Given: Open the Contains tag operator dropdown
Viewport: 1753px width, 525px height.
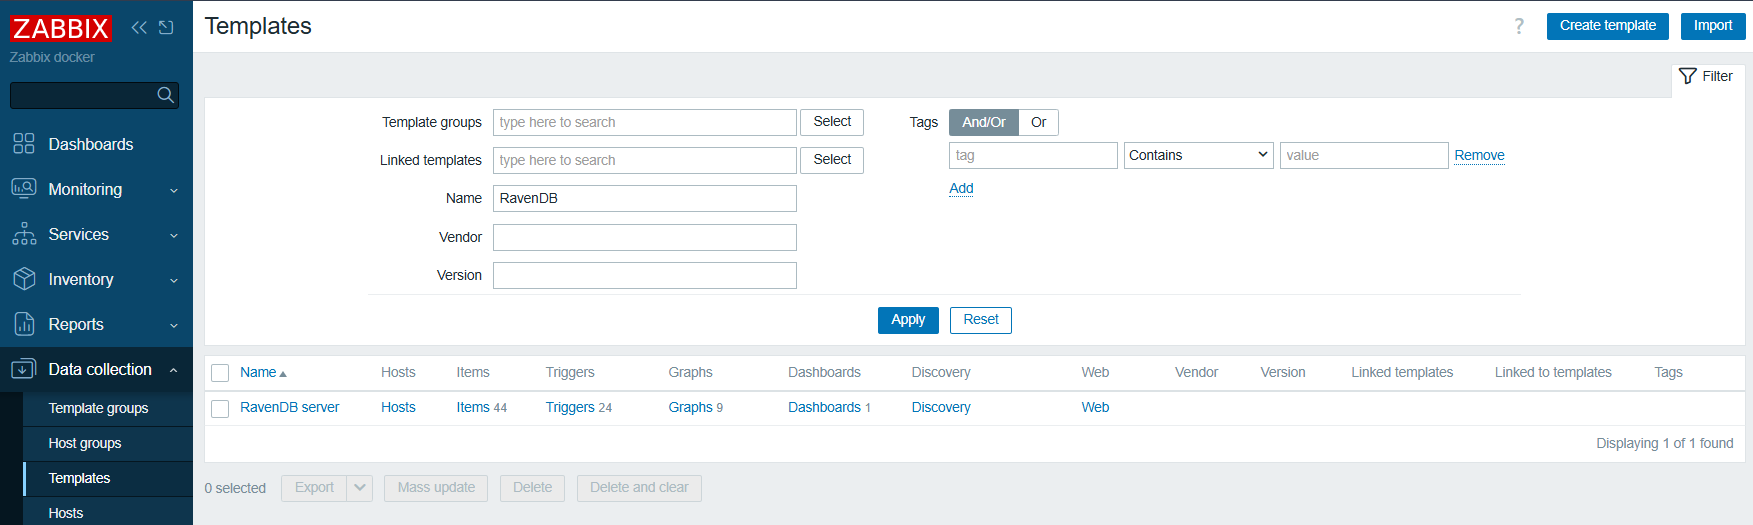Looking at the screenshot, I should click(1198, 155).
